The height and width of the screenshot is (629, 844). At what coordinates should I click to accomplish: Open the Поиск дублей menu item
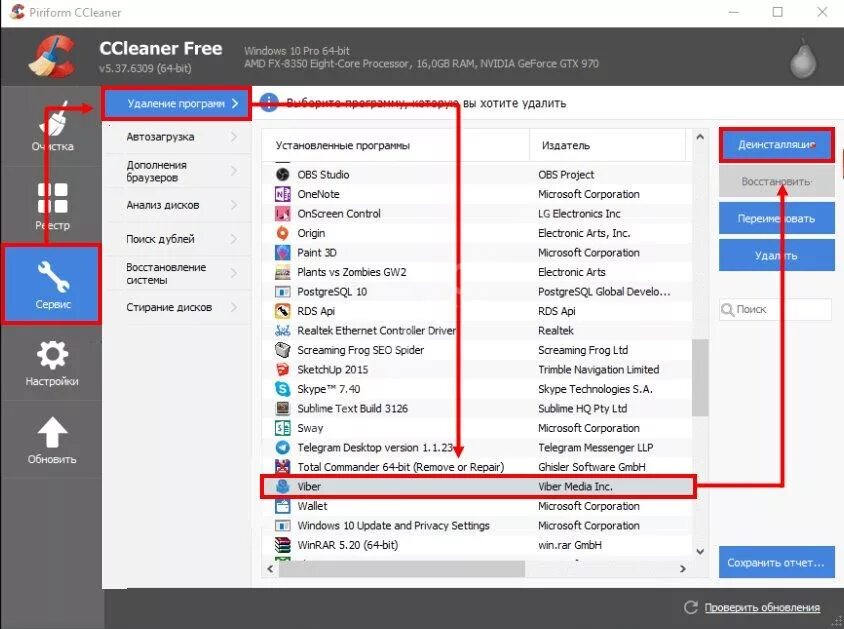[177, 239]
